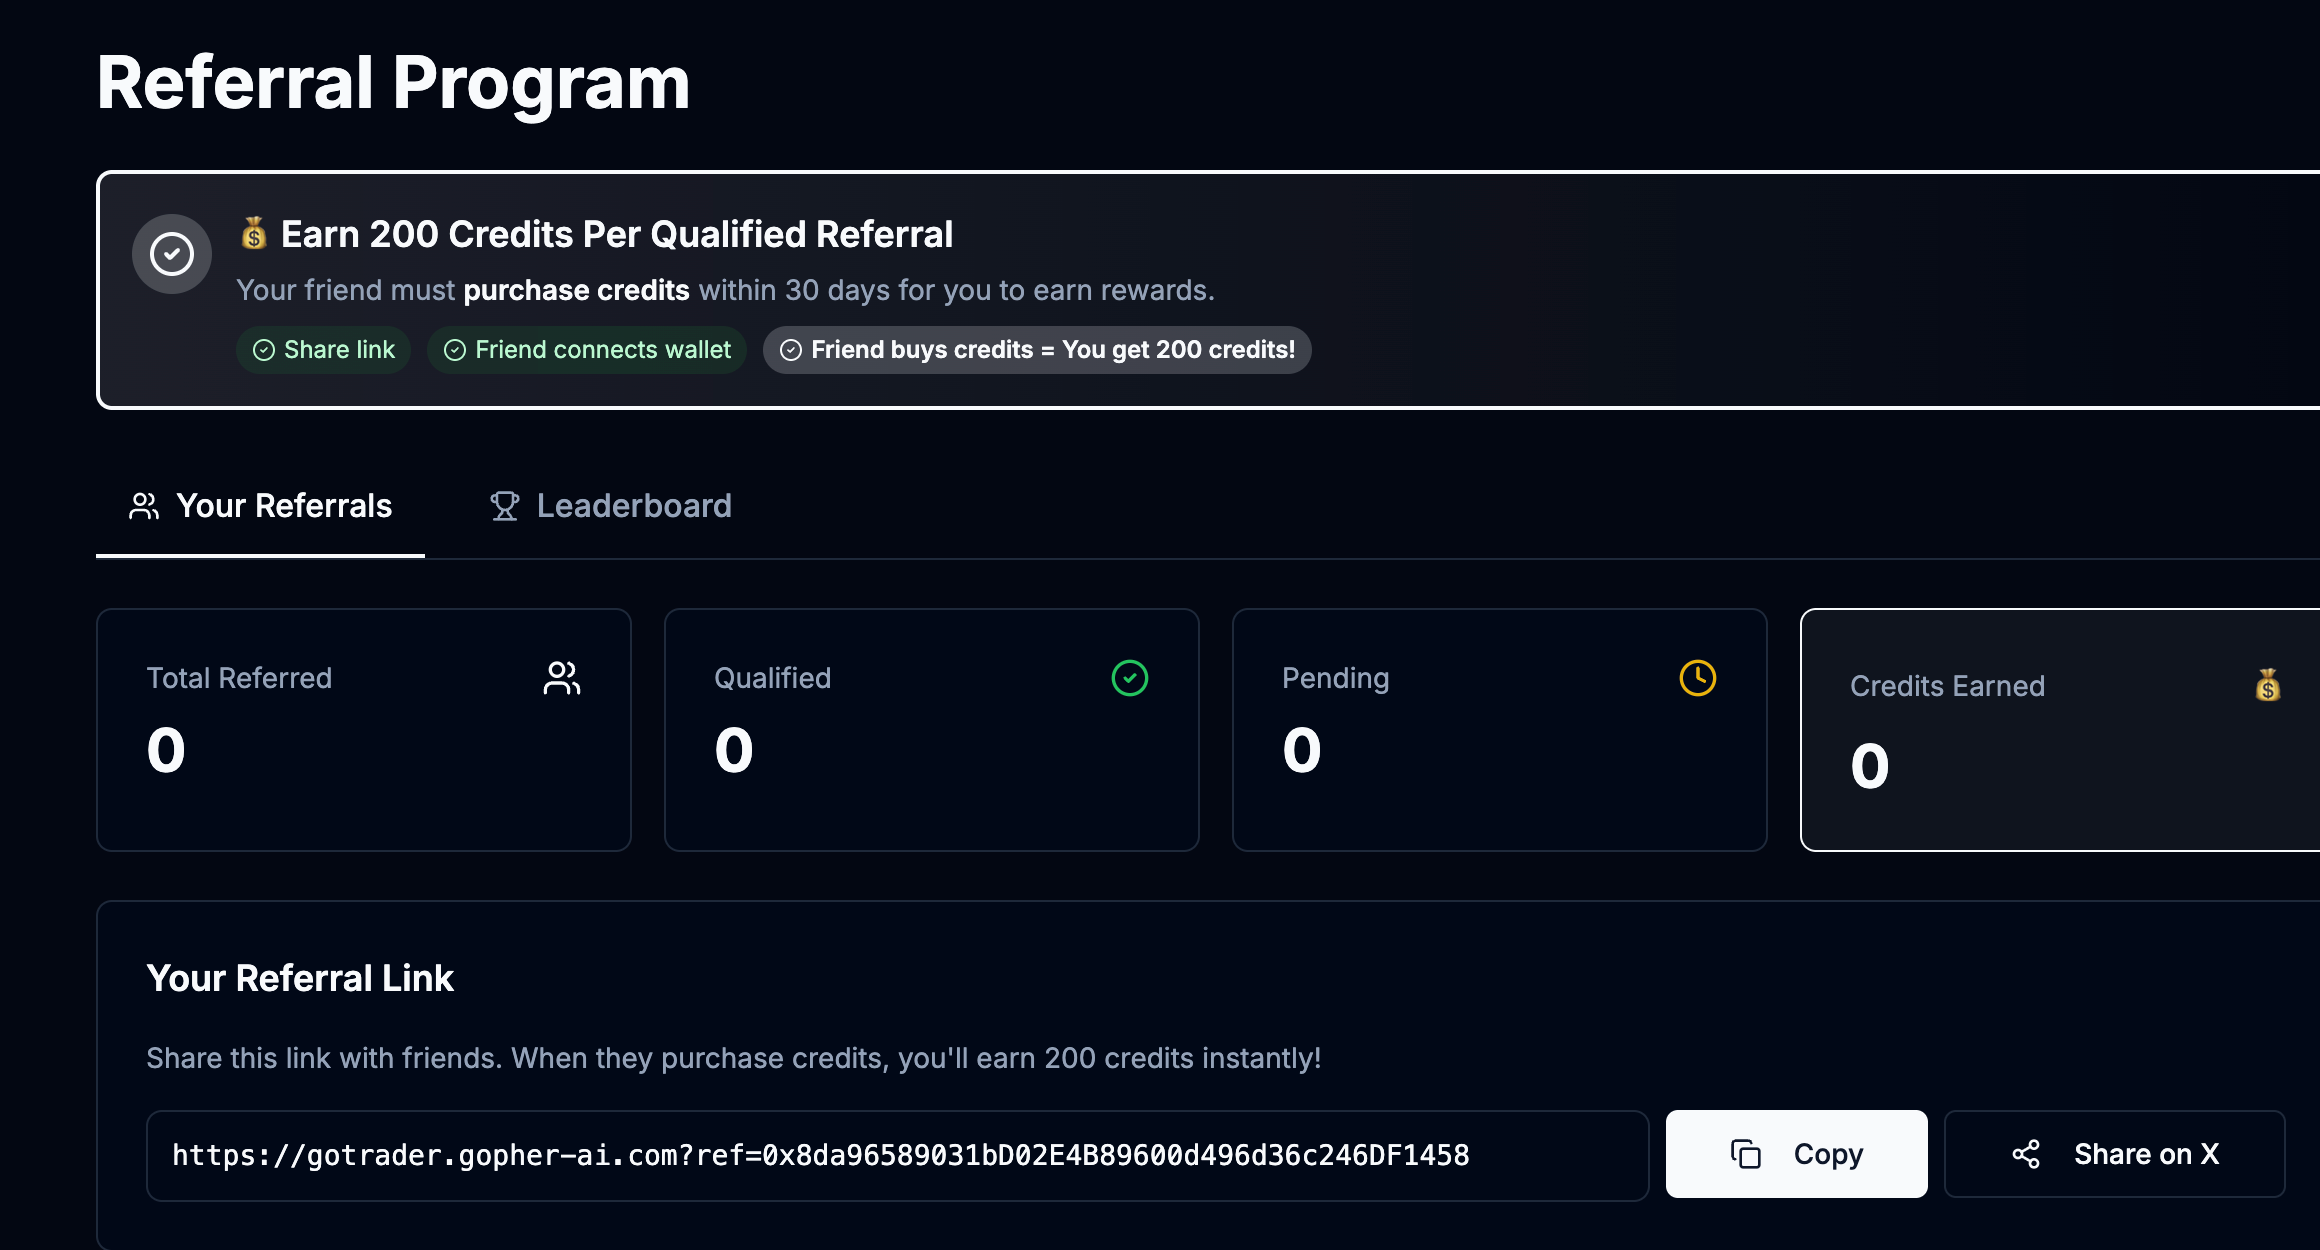Click inside the referral link URL field
This screenshot has width=2320, height=1250.
(x=897, y=1155)
